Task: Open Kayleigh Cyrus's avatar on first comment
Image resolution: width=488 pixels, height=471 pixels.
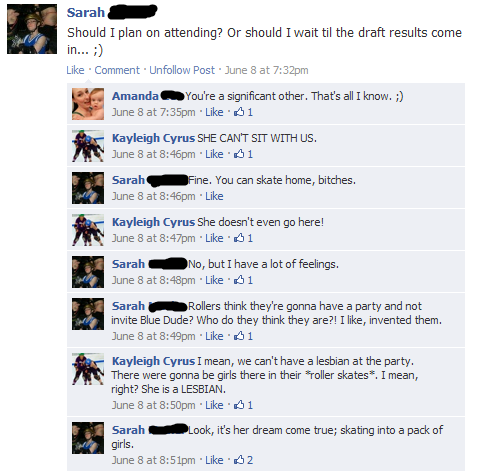Action: [88, 146]
